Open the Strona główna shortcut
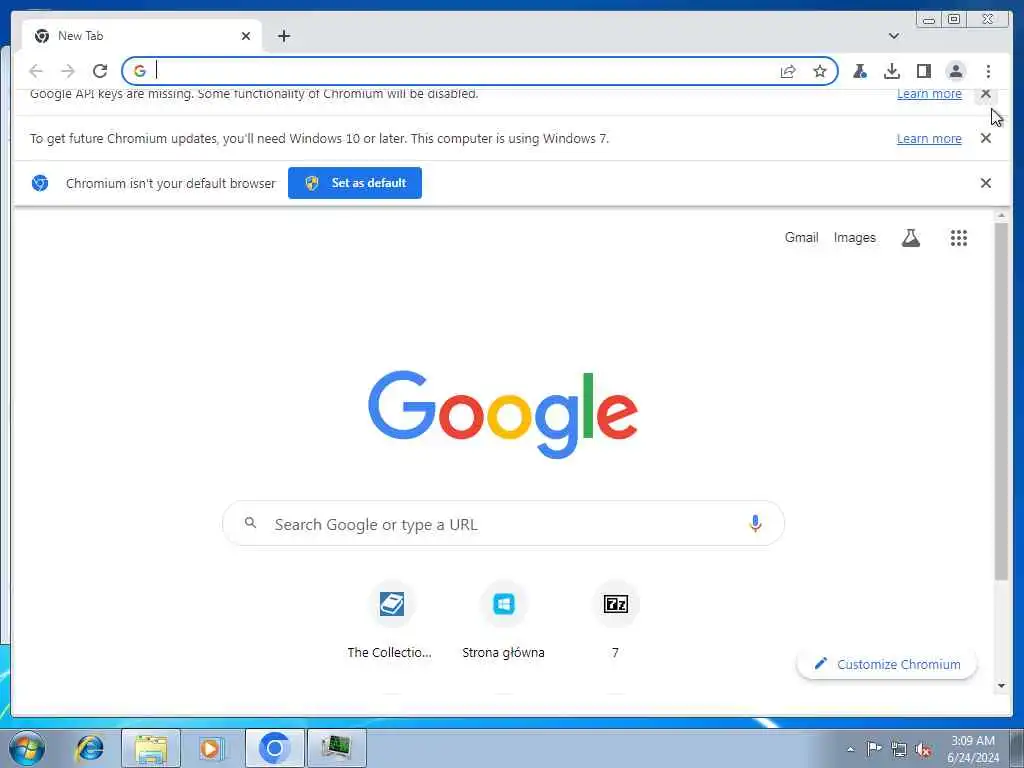The width and height of the screenshot is (1024, 768). [503, 622]
